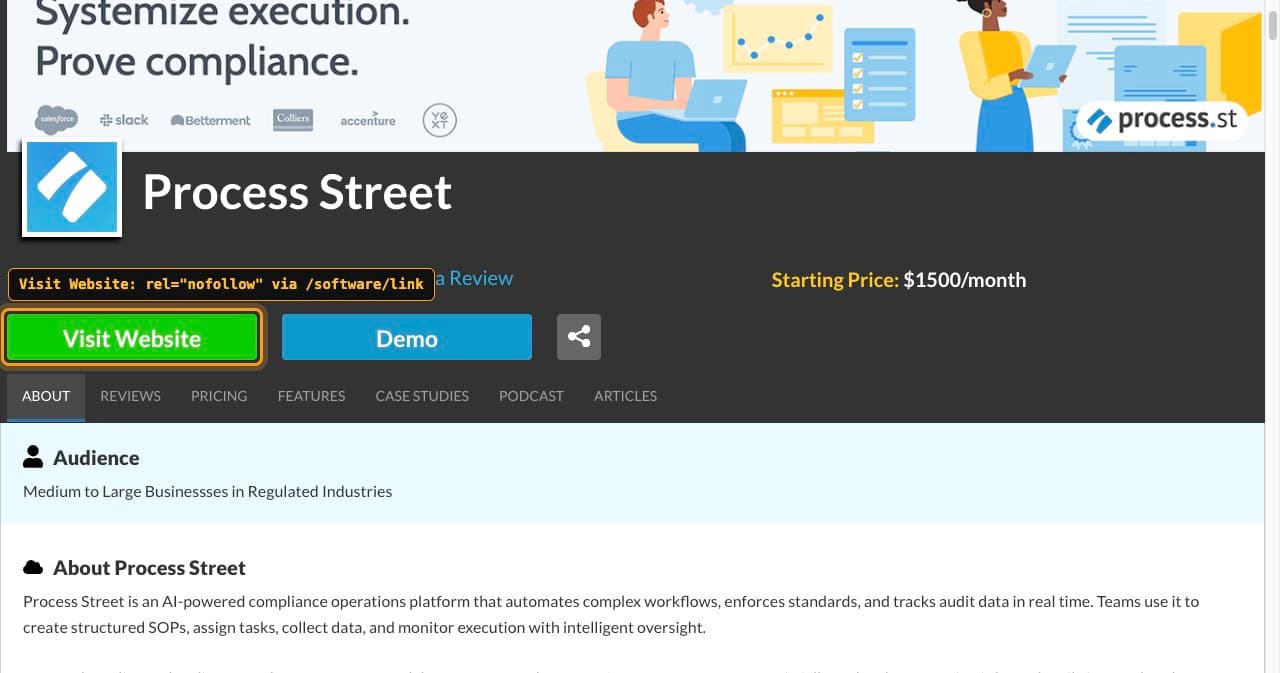Screen dimensions: 1280x673
Task: Click the Betterment logo in banner
Action: tap(211, 120)
